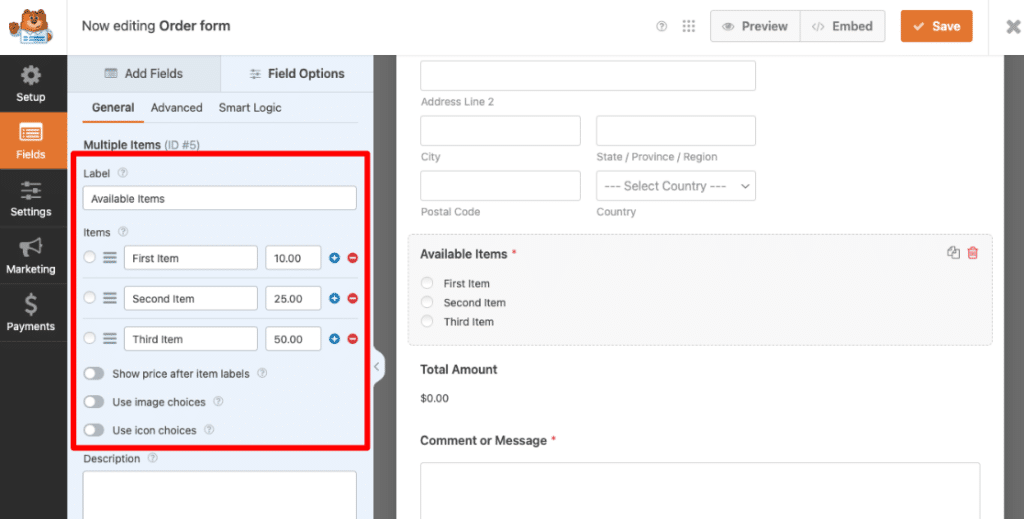Turn on Use image choices
Screen dimensions: 1024x519
pos(94,402)
